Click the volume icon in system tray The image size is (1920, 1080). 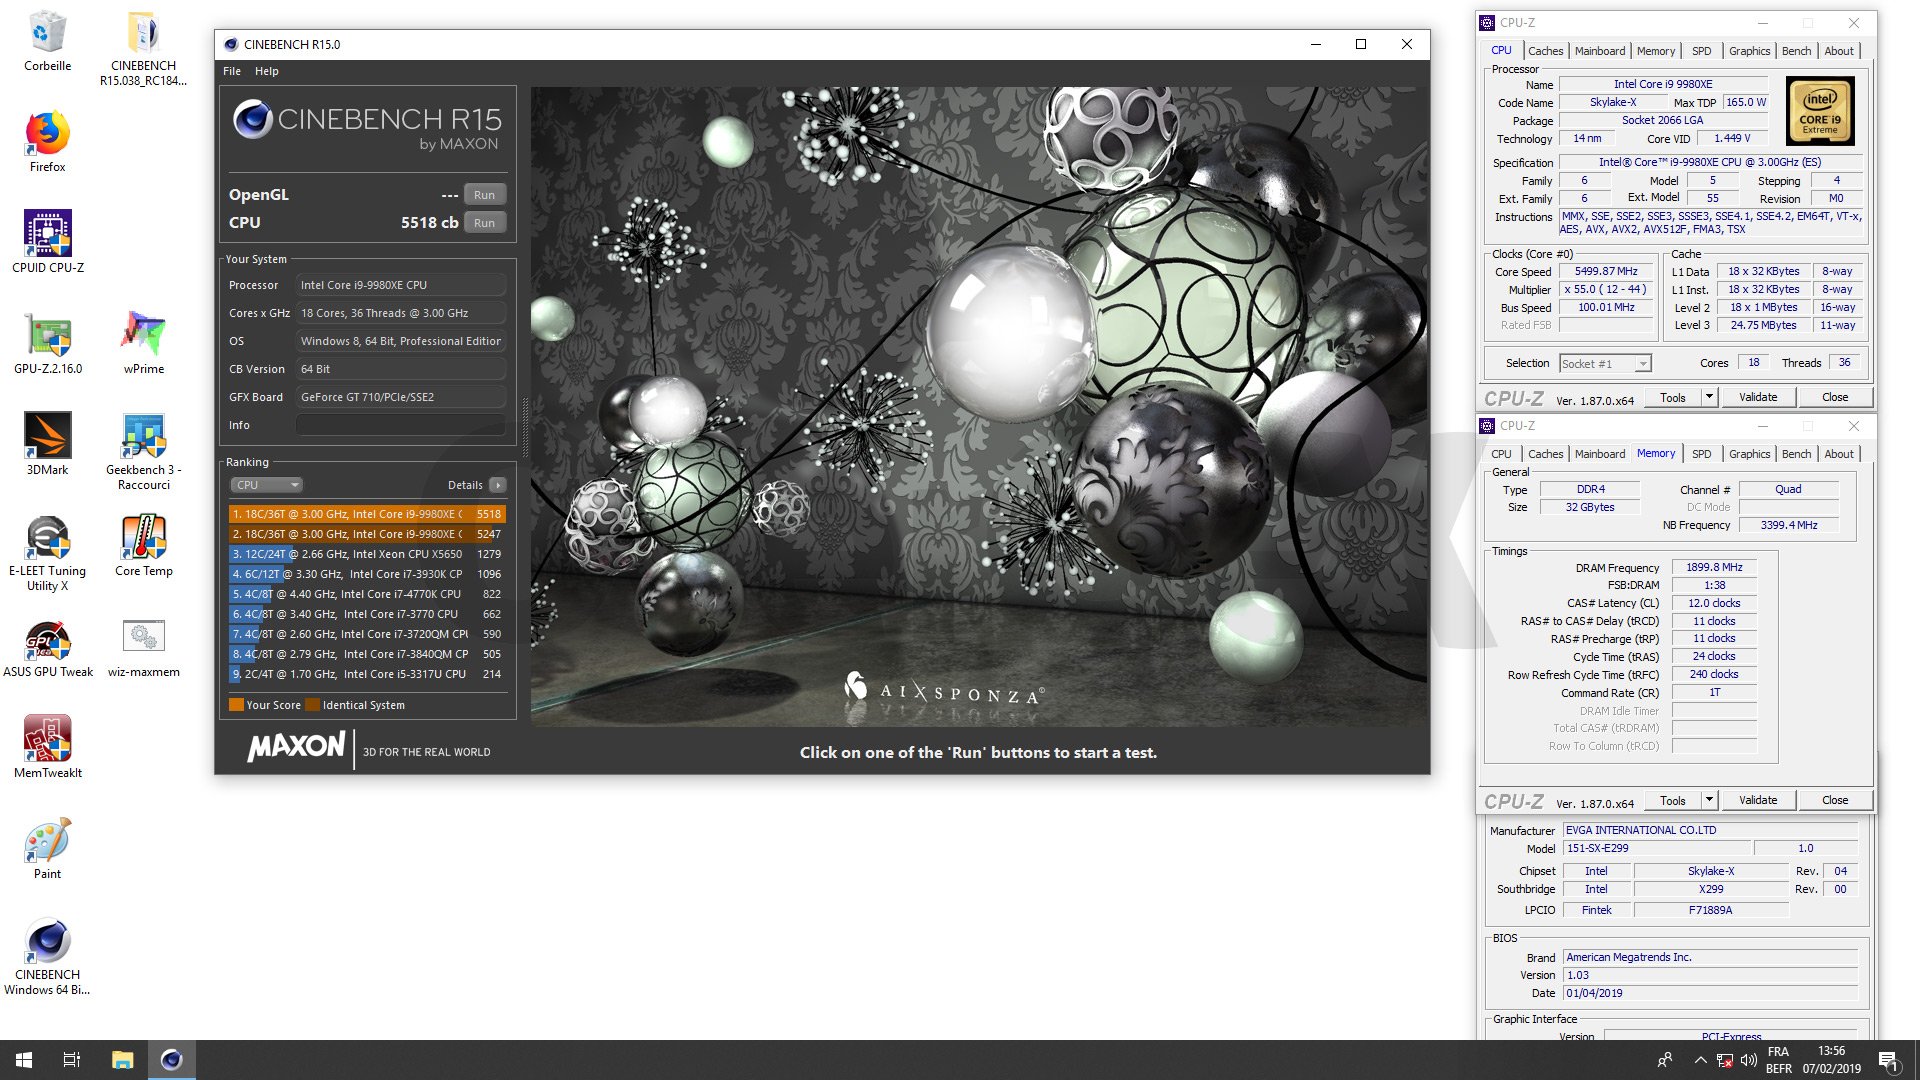pos(1748,1060)
